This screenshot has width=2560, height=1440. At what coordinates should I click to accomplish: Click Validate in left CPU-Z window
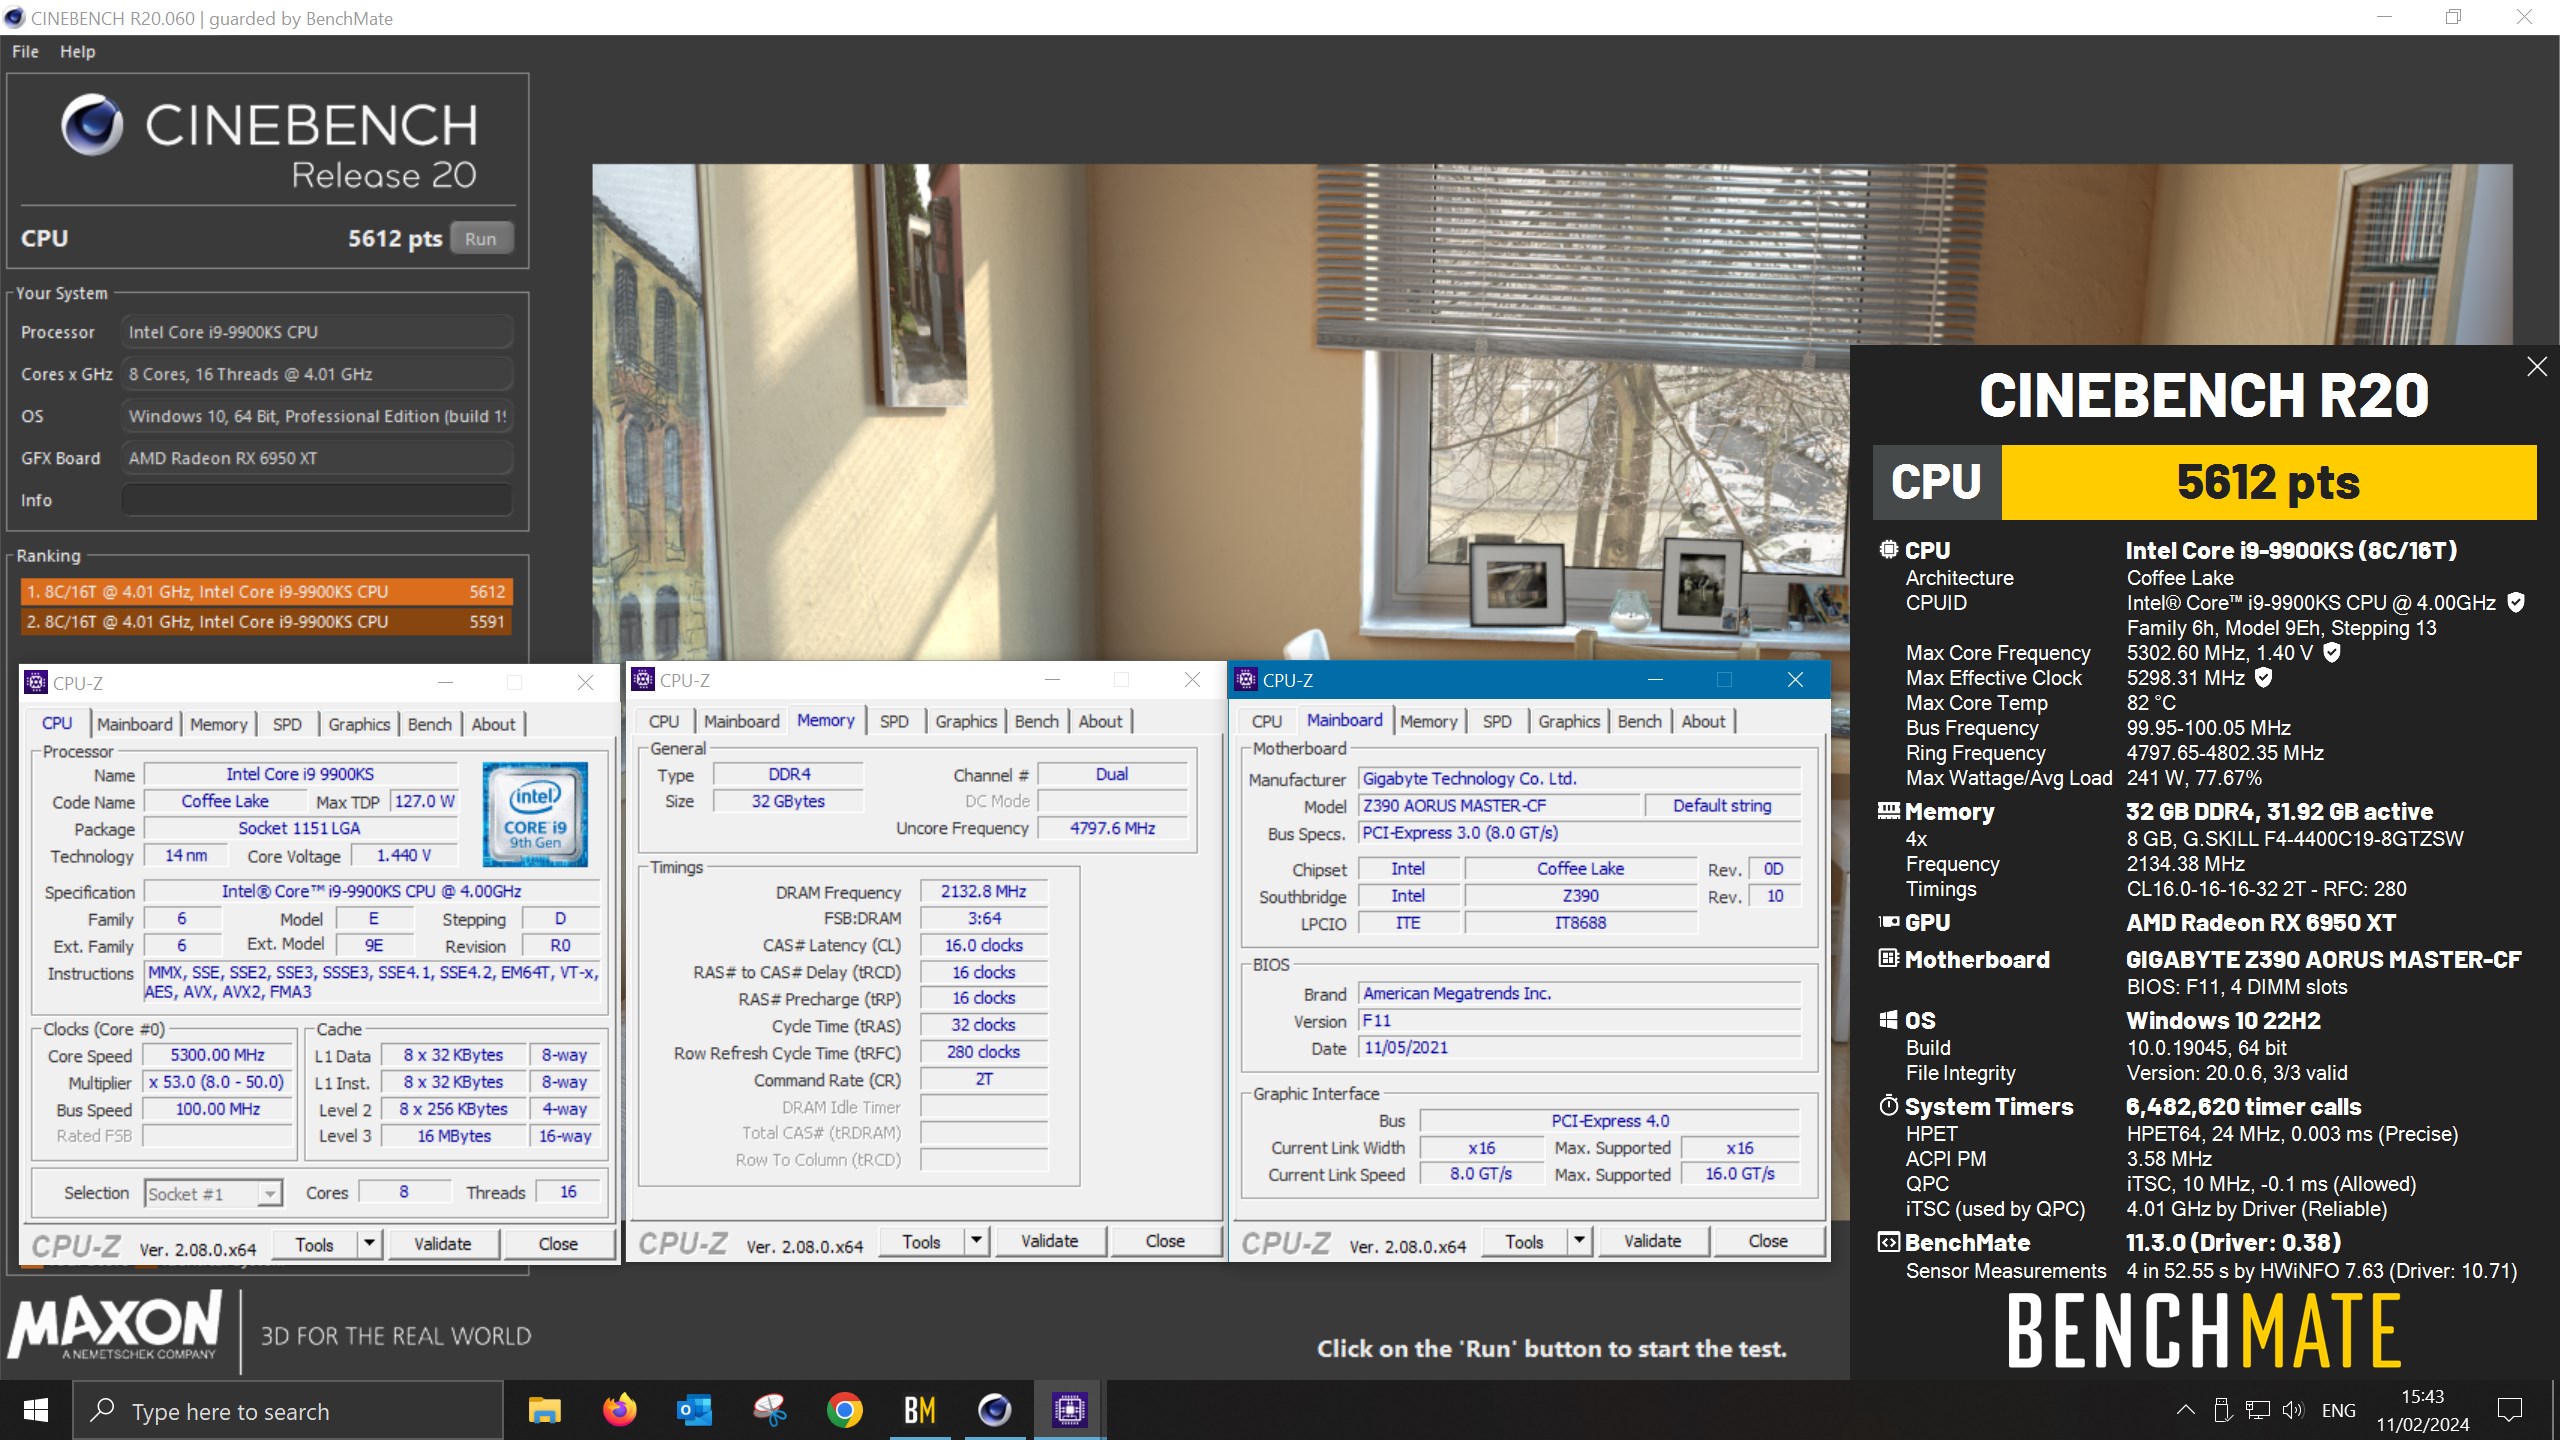point(442,1243)
